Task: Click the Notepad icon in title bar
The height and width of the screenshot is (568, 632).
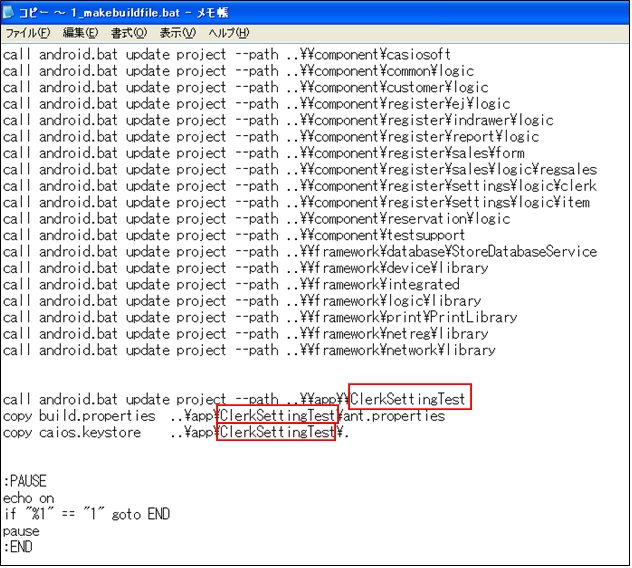Action: click(11, 11)
